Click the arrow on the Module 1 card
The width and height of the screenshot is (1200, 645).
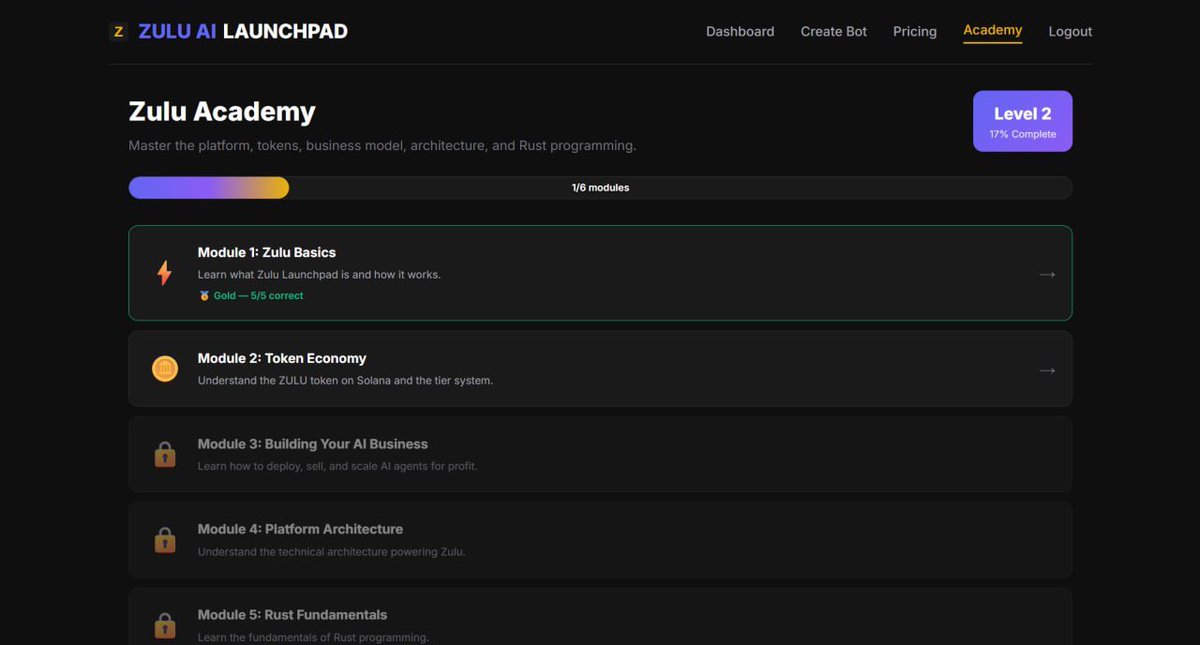pos(1047,274)
